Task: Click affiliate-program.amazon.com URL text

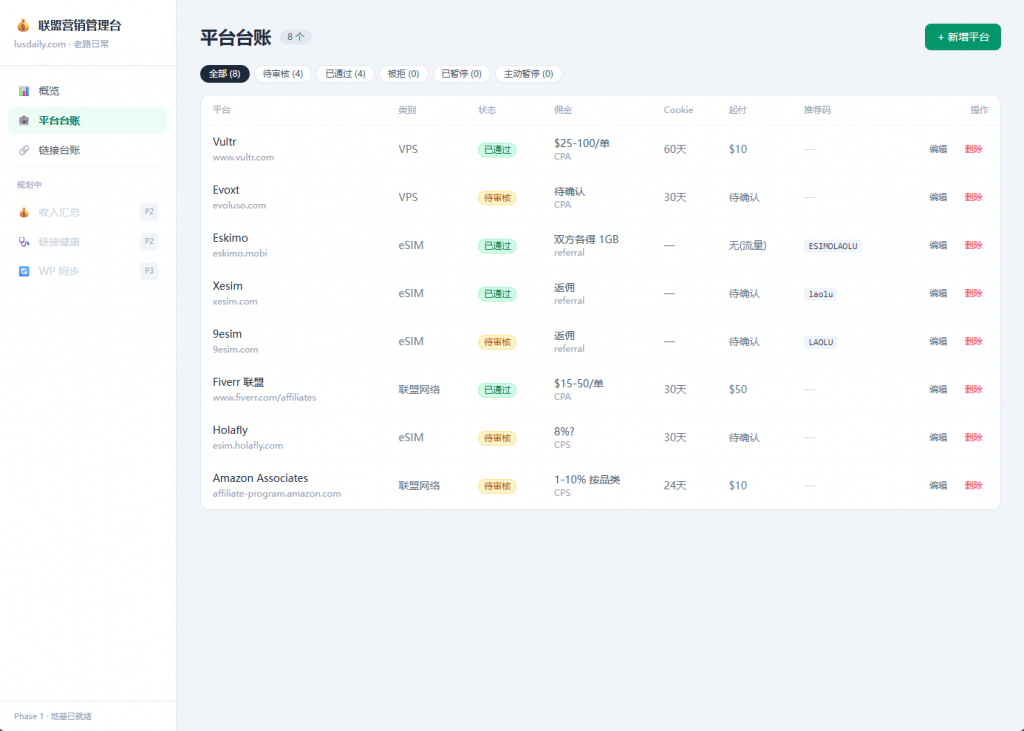Action: click(276, 494)
